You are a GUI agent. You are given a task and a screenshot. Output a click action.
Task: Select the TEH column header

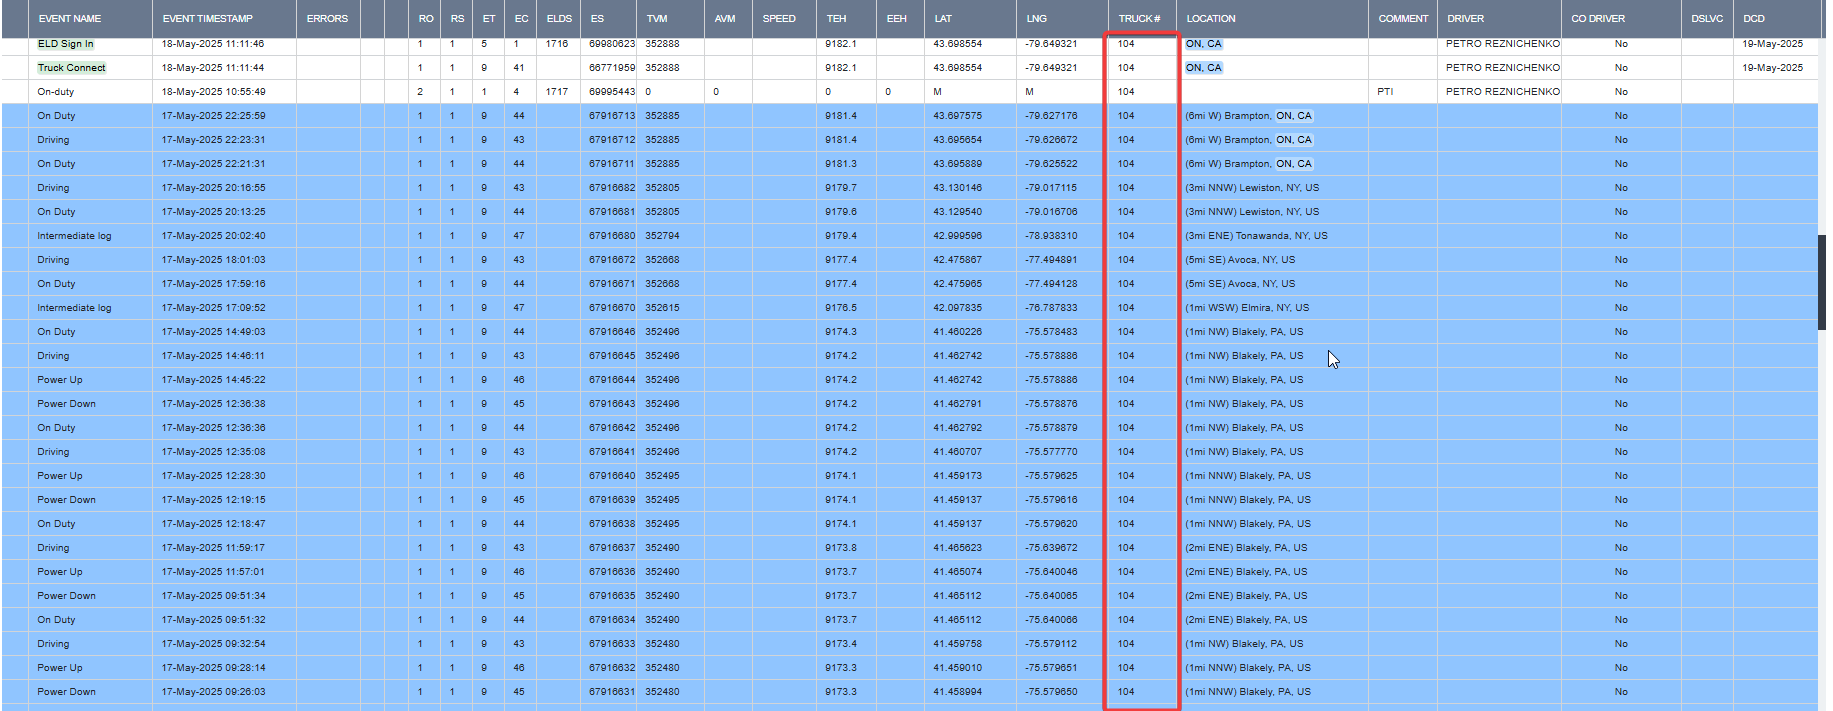pos(836,19)
